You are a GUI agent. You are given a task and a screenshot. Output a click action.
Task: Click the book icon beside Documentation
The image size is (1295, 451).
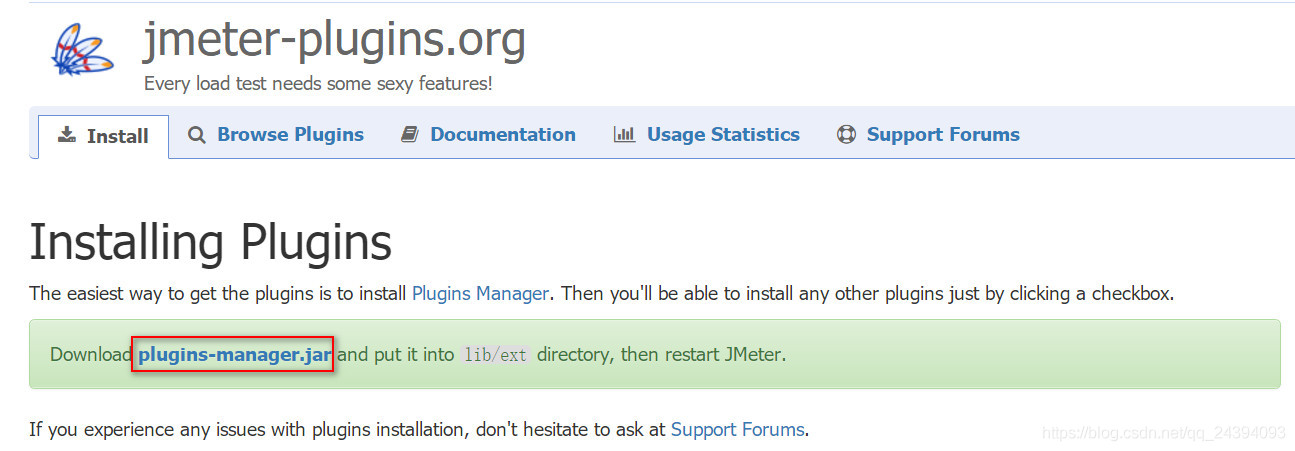click(409, 135)
